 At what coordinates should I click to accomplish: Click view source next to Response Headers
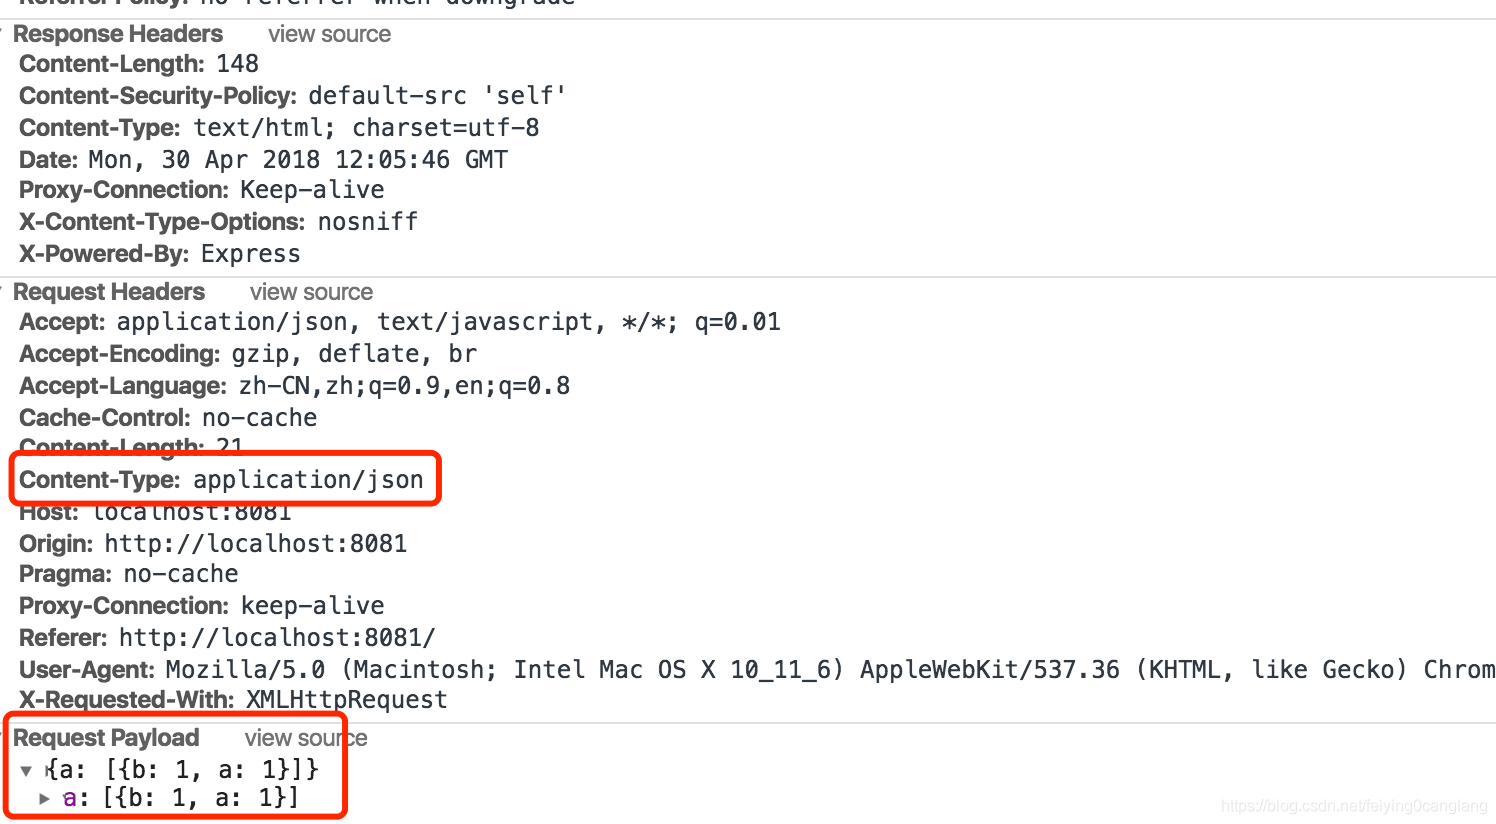point(329,33)
